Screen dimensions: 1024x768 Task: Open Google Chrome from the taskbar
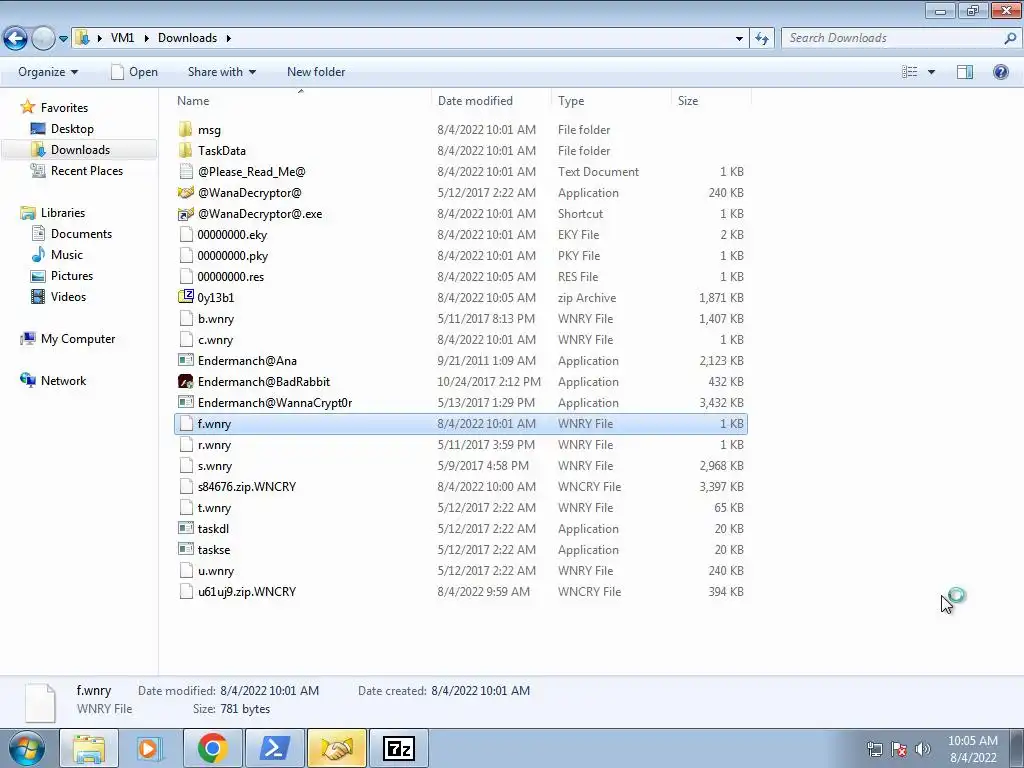point(212,748)
